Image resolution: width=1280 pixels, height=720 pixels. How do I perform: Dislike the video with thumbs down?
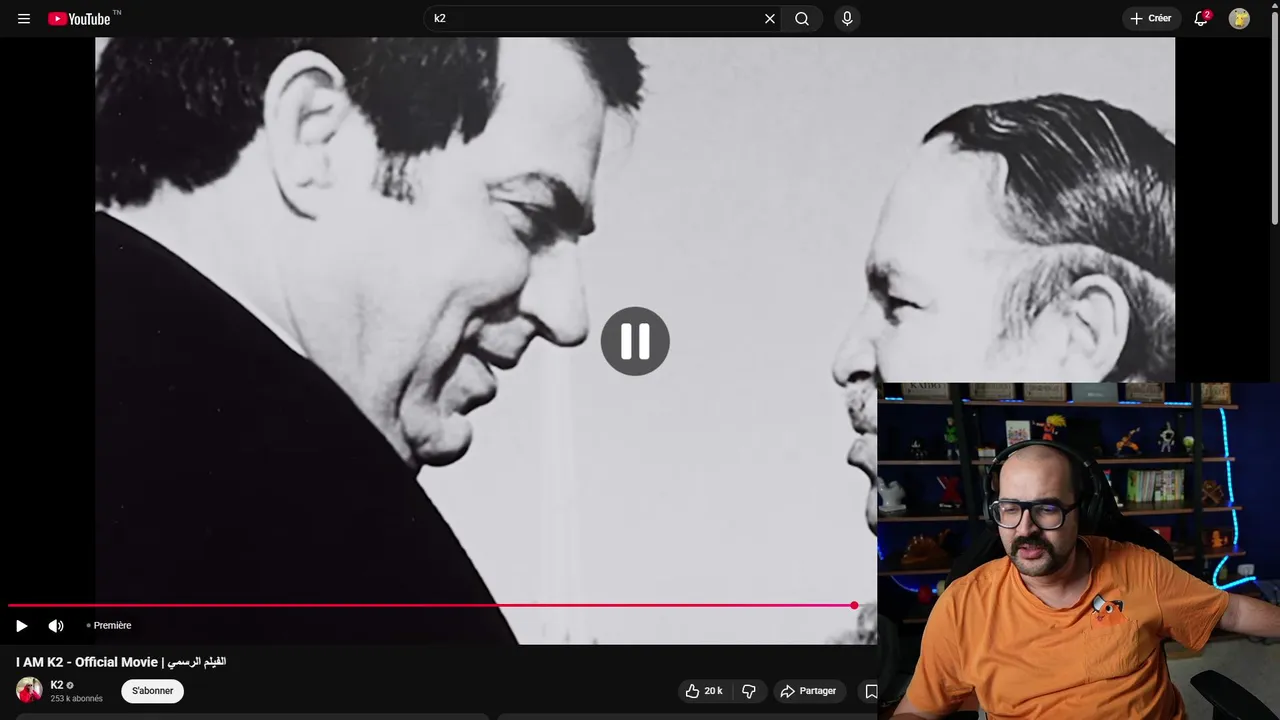749,691
